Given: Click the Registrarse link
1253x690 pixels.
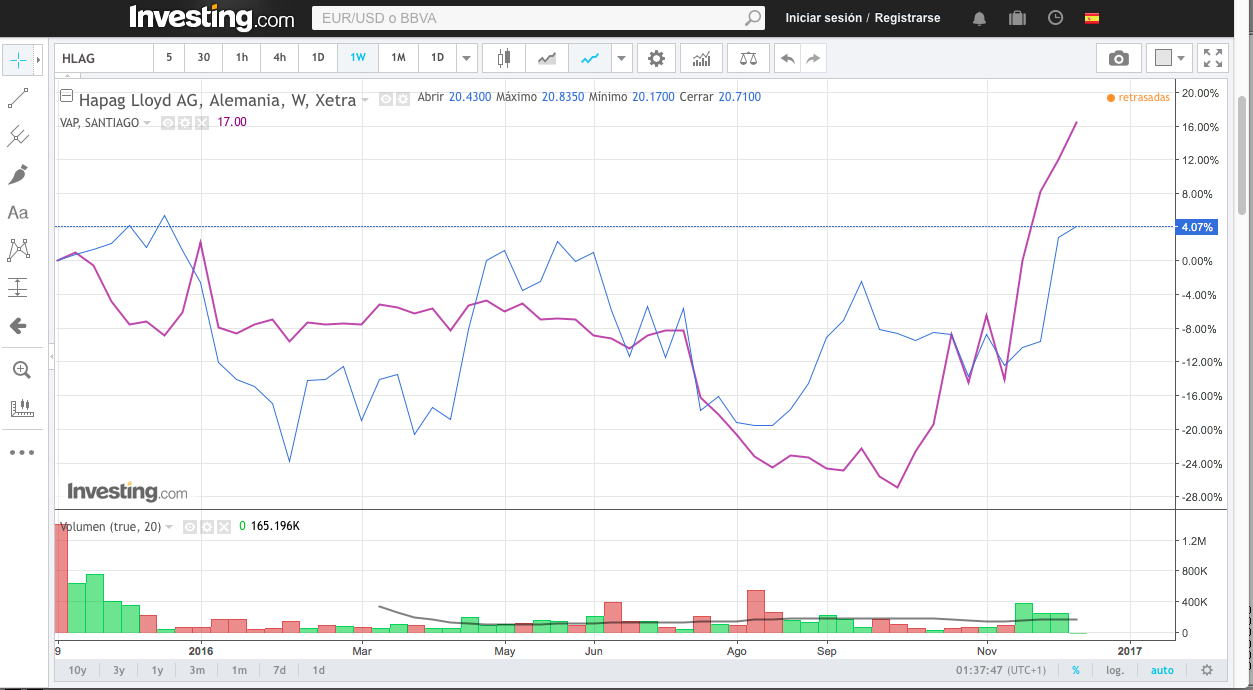Looking at the screenshot, I should click(908, 18).
